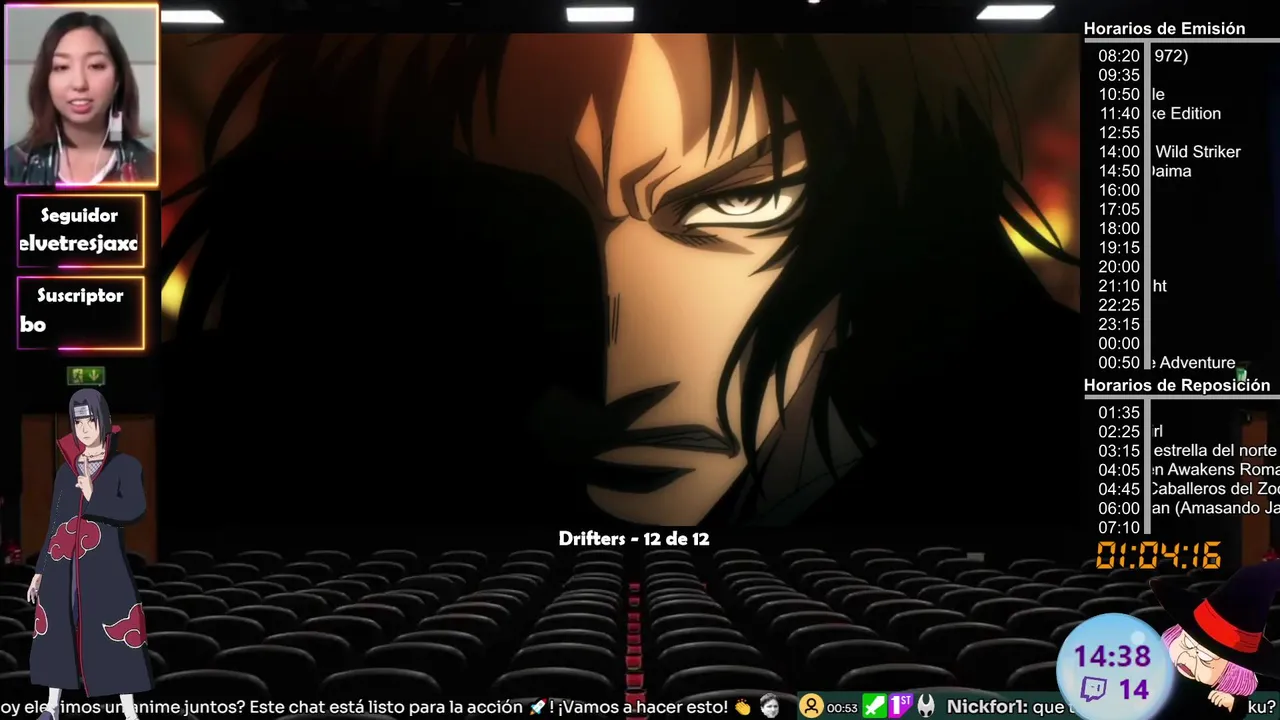The height and width of the screenshot is (720, 1280).
Task: Click the 00:00 schedule entry
Action: coord(1119,343)
